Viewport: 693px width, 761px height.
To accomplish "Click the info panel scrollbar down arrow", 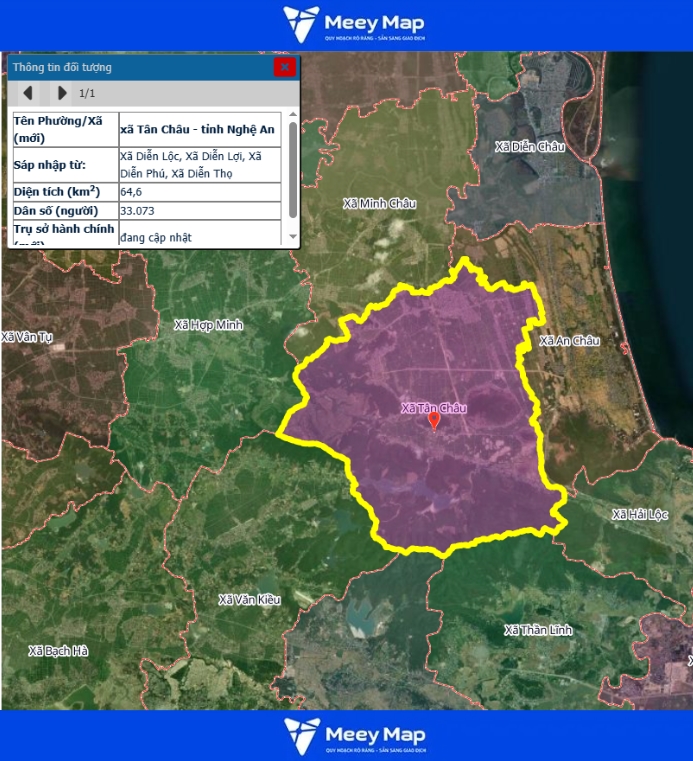I will (x=293, y=237).
